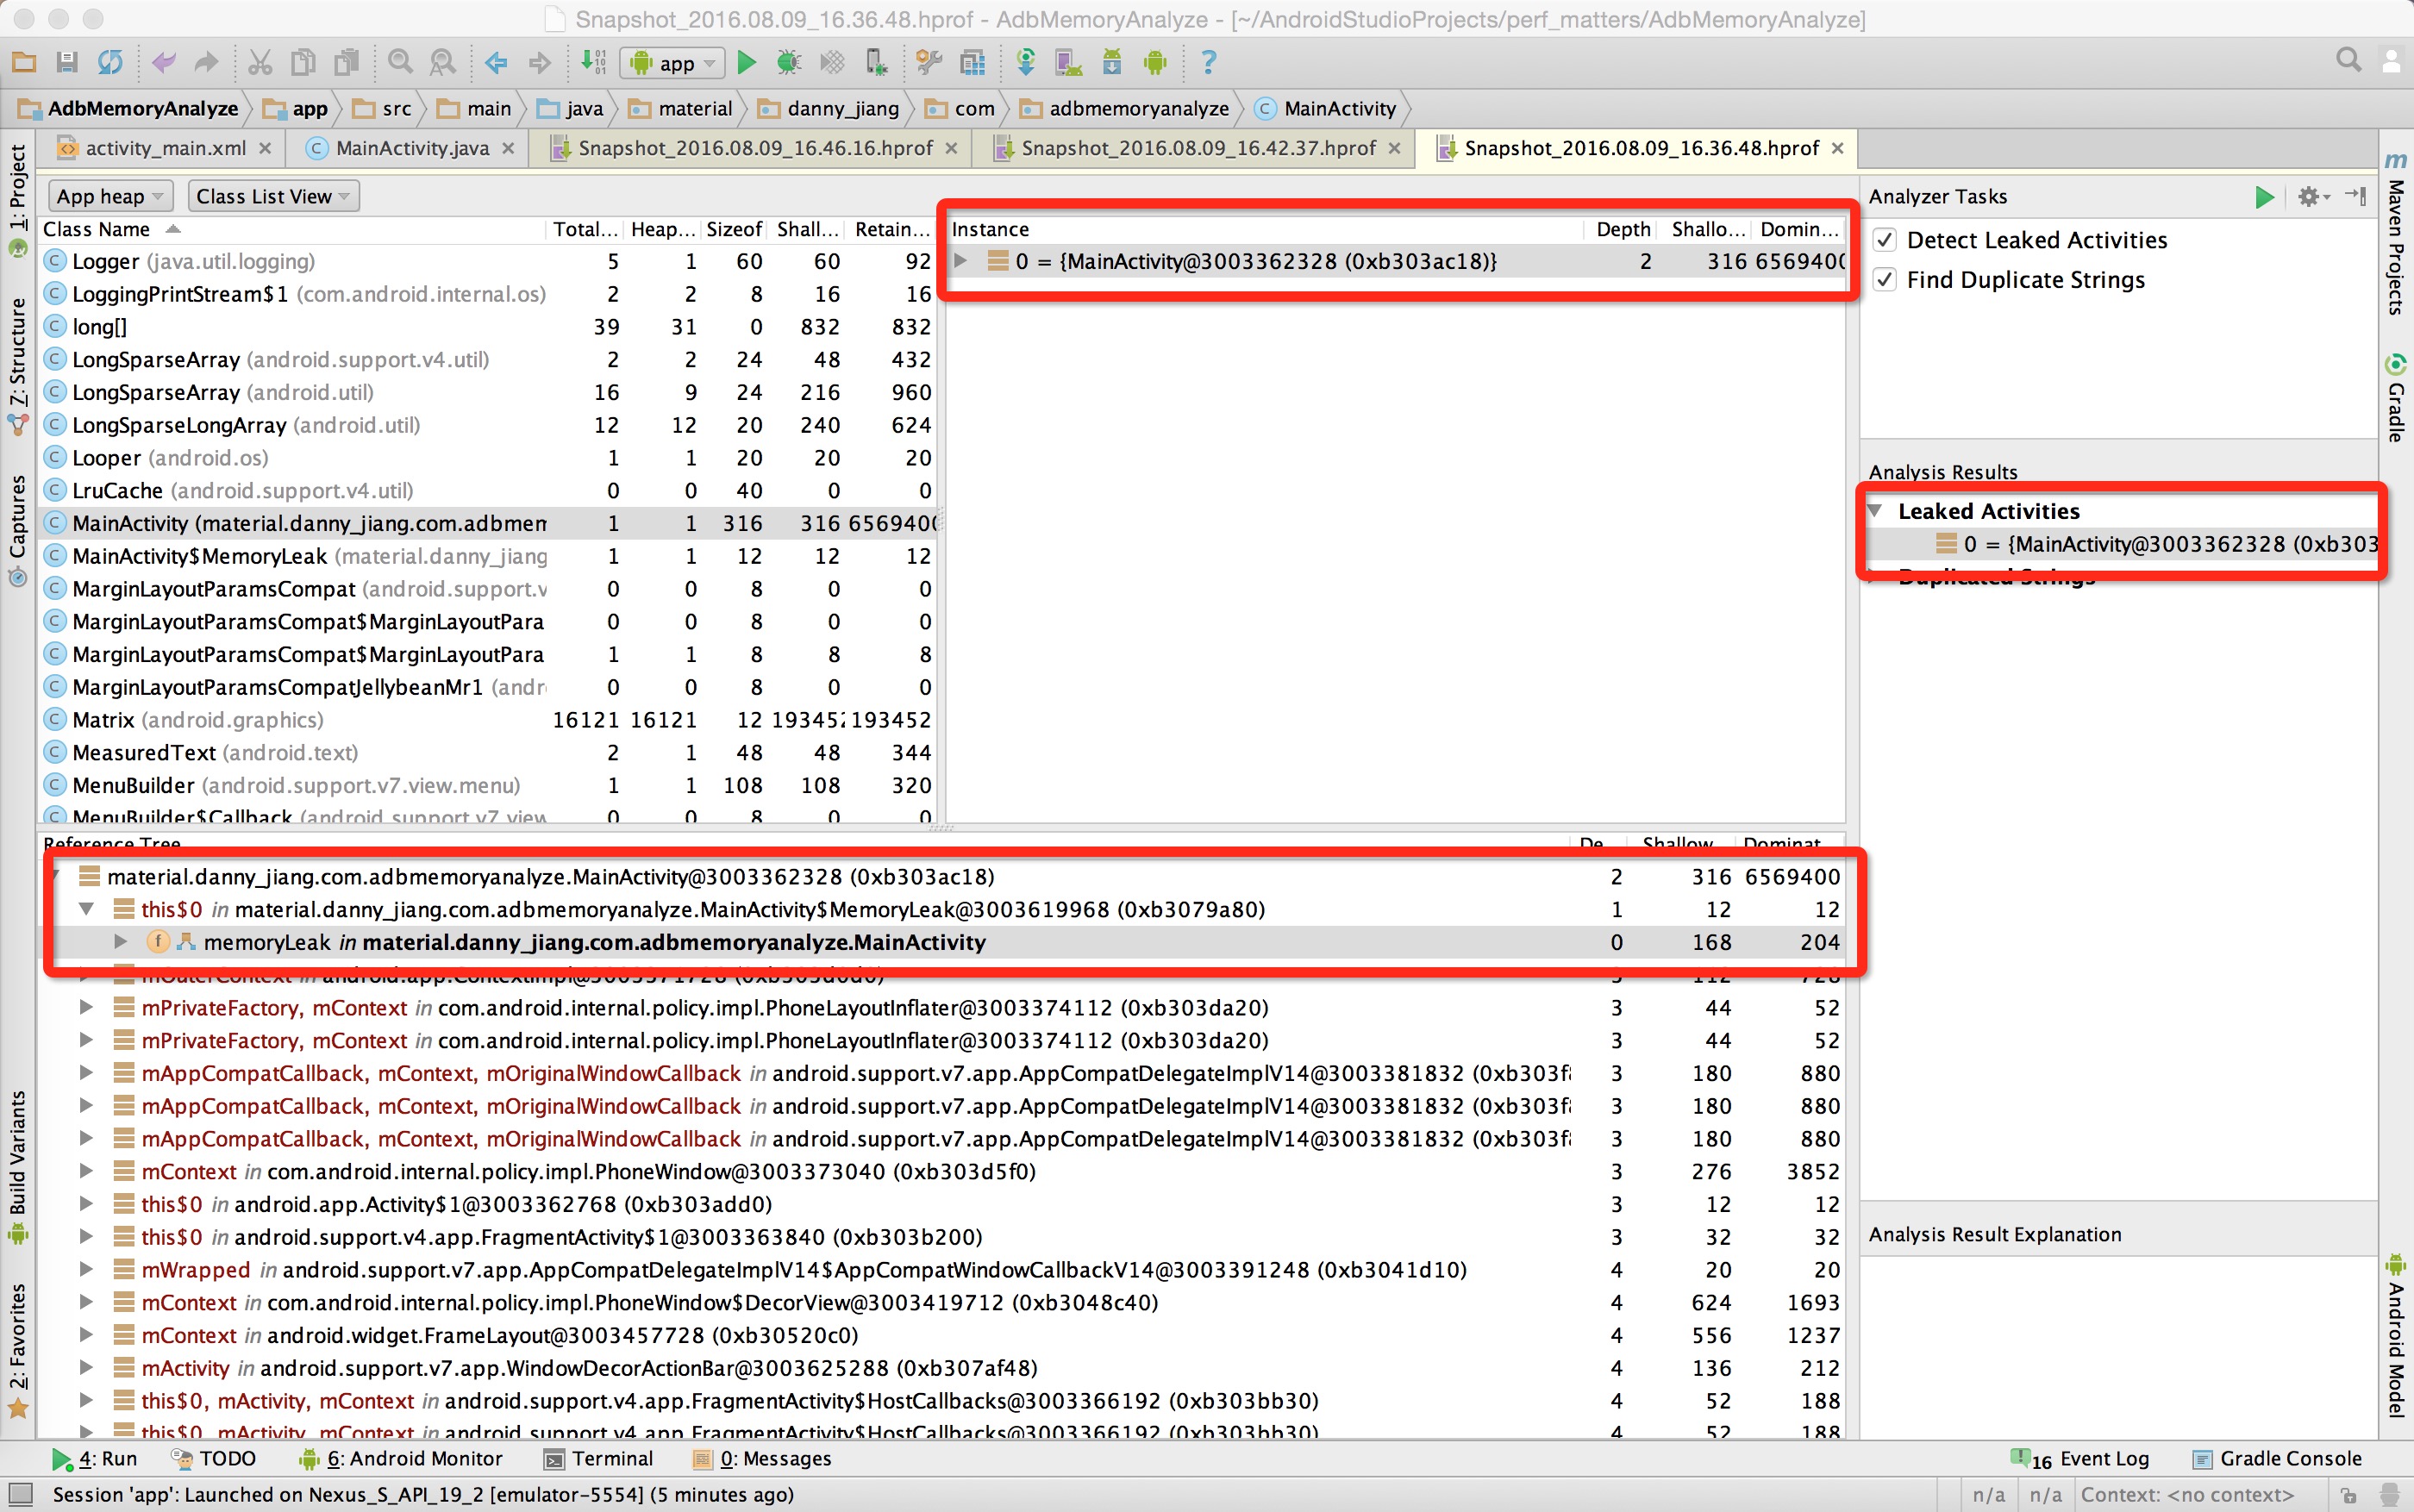This screenshot has width=2414, height=1512.
Task: Collapse the Leaked Activities results node
Action: tap(1875, 511)
